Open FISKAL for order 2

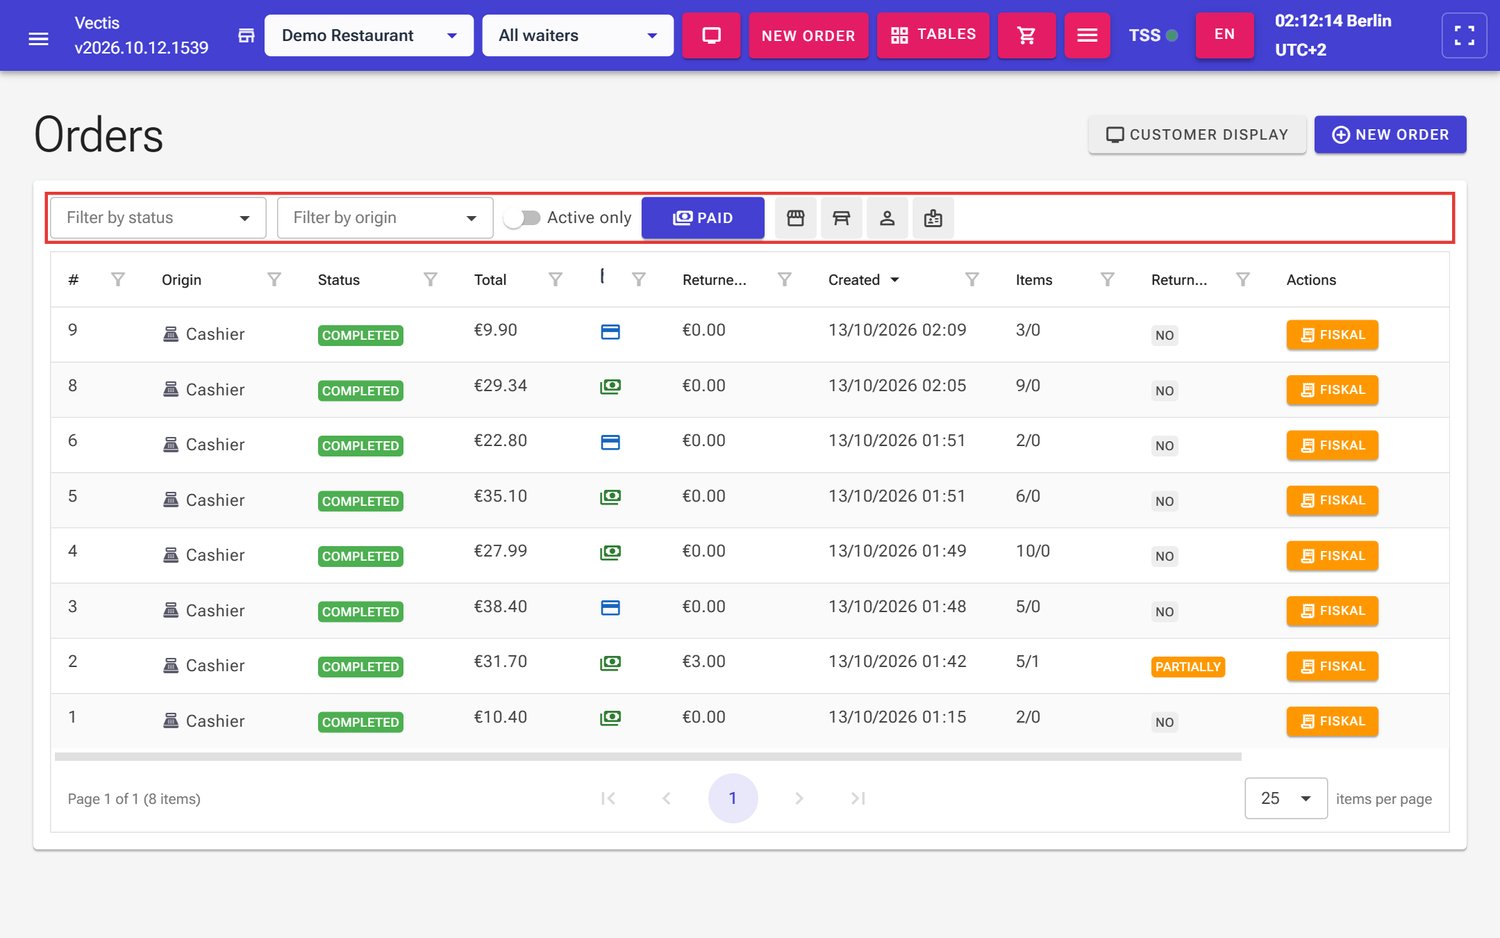point(1332,666)
